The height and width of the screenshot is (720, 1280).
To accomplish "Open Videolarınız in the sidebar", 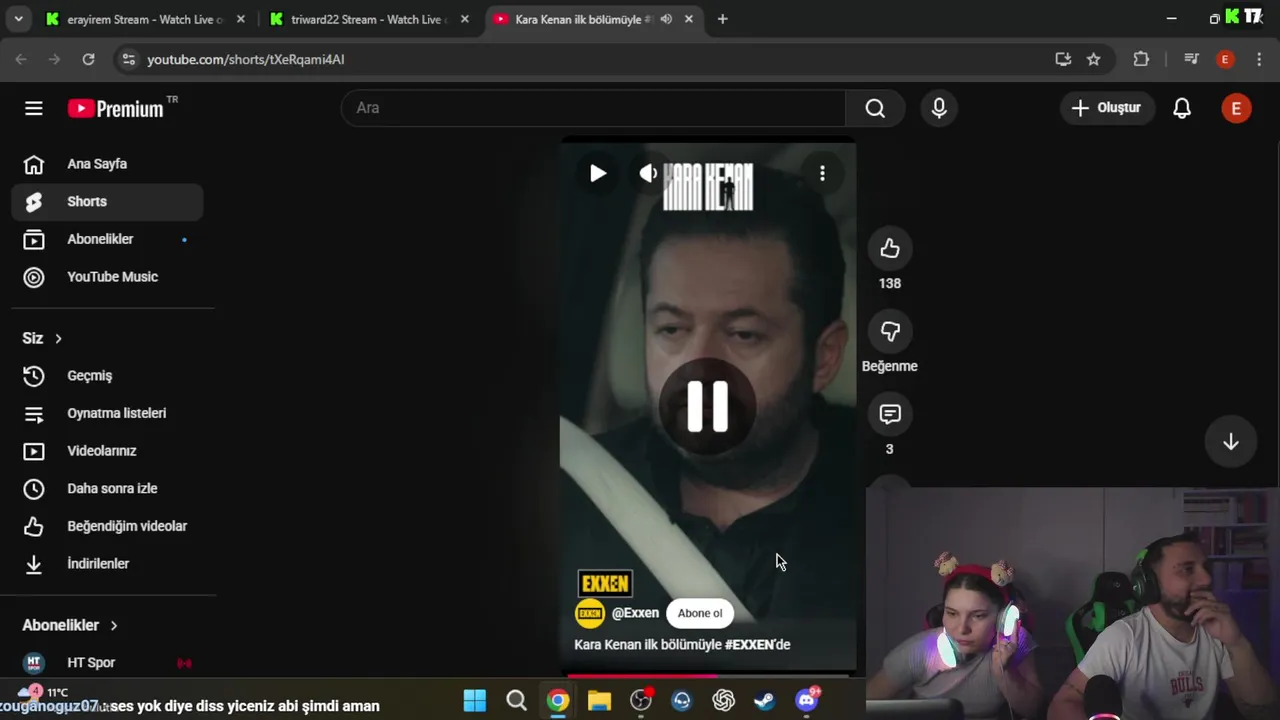I will coord(107,451).
